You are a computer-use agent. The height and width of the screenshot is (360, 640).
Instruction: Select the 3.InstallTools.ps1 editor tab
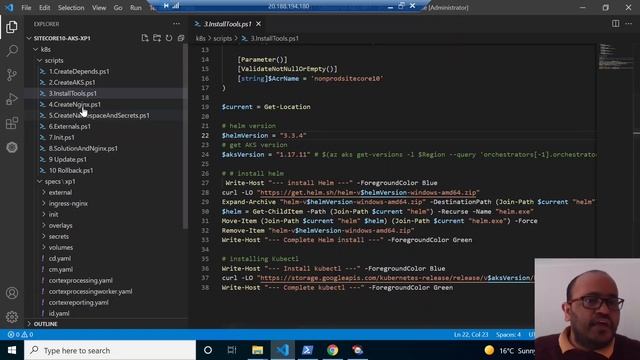228,24
